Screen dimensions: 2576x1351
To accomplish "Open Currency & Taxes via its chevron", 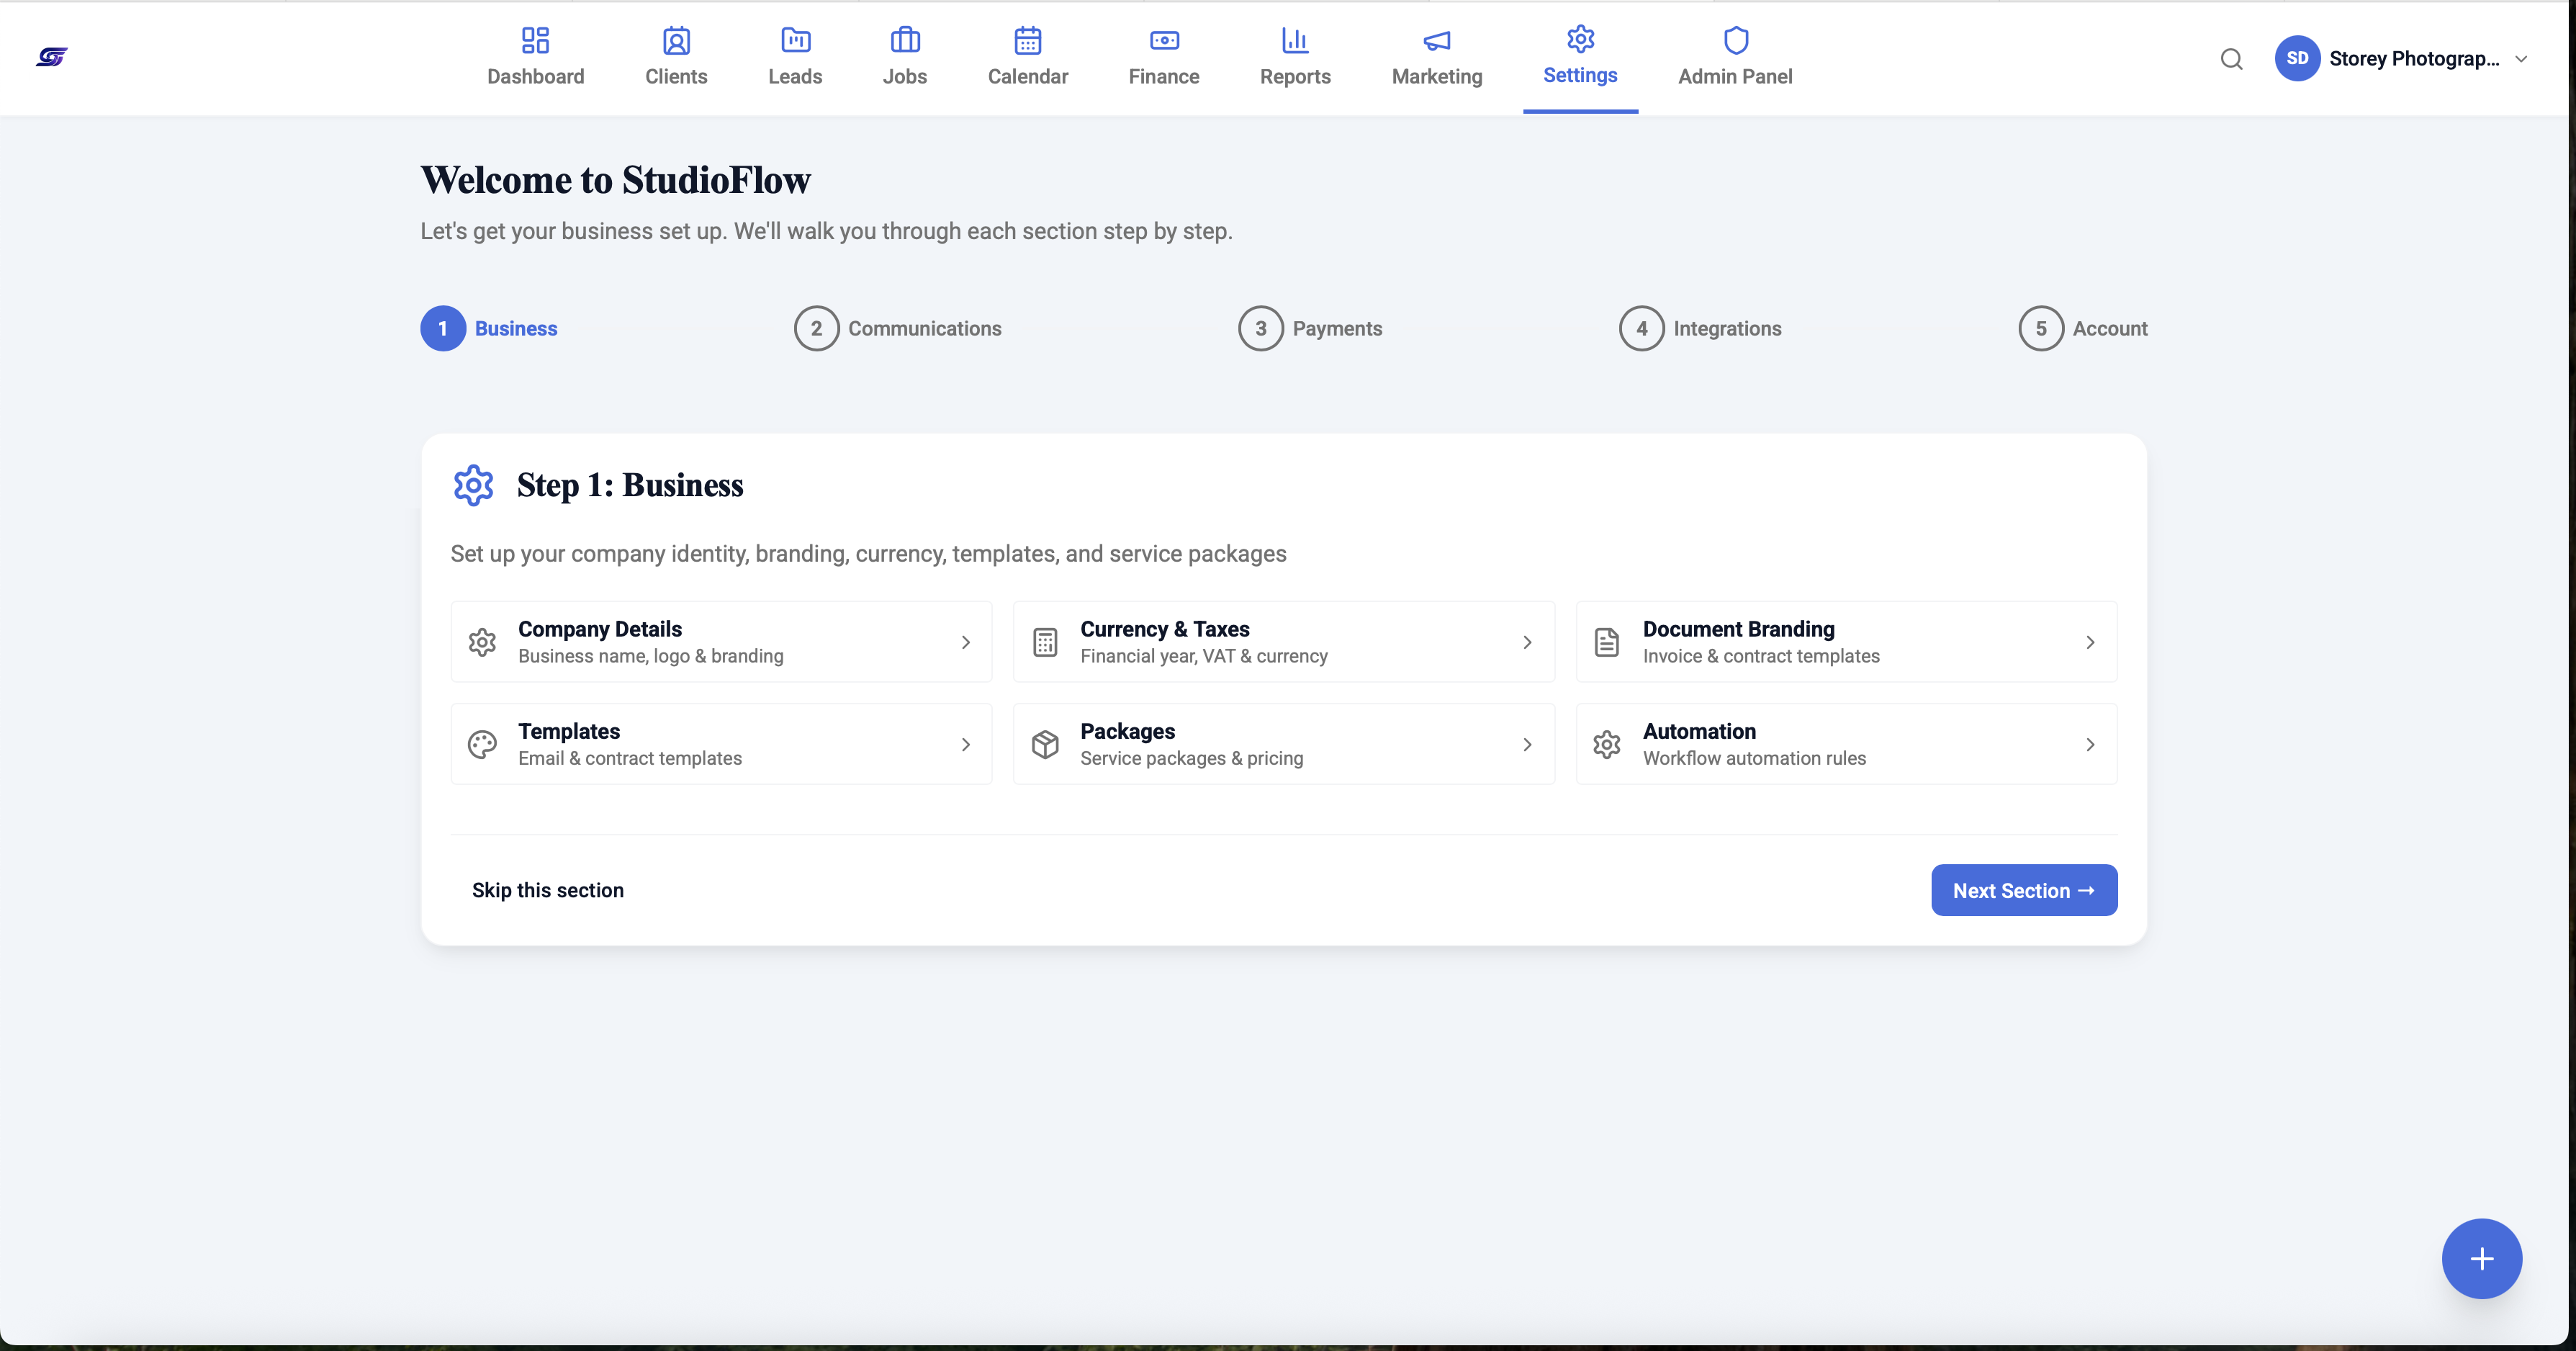I will (1527, 642).
